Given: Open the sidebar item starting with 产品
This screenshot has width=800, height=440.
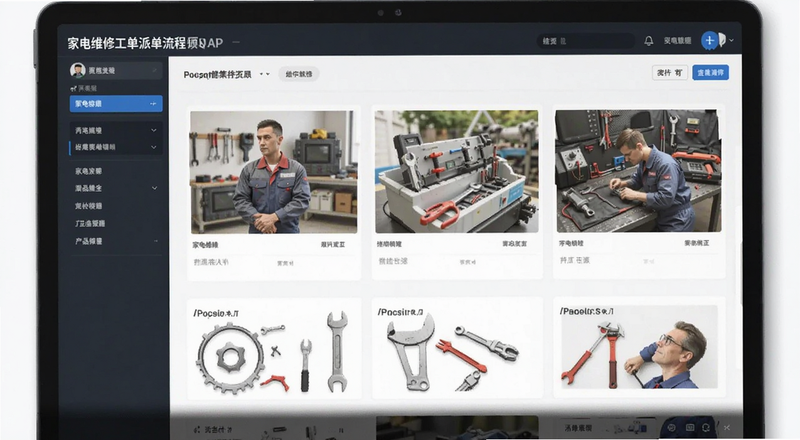Looking at the screenshot, I should [x=88, y=241].
